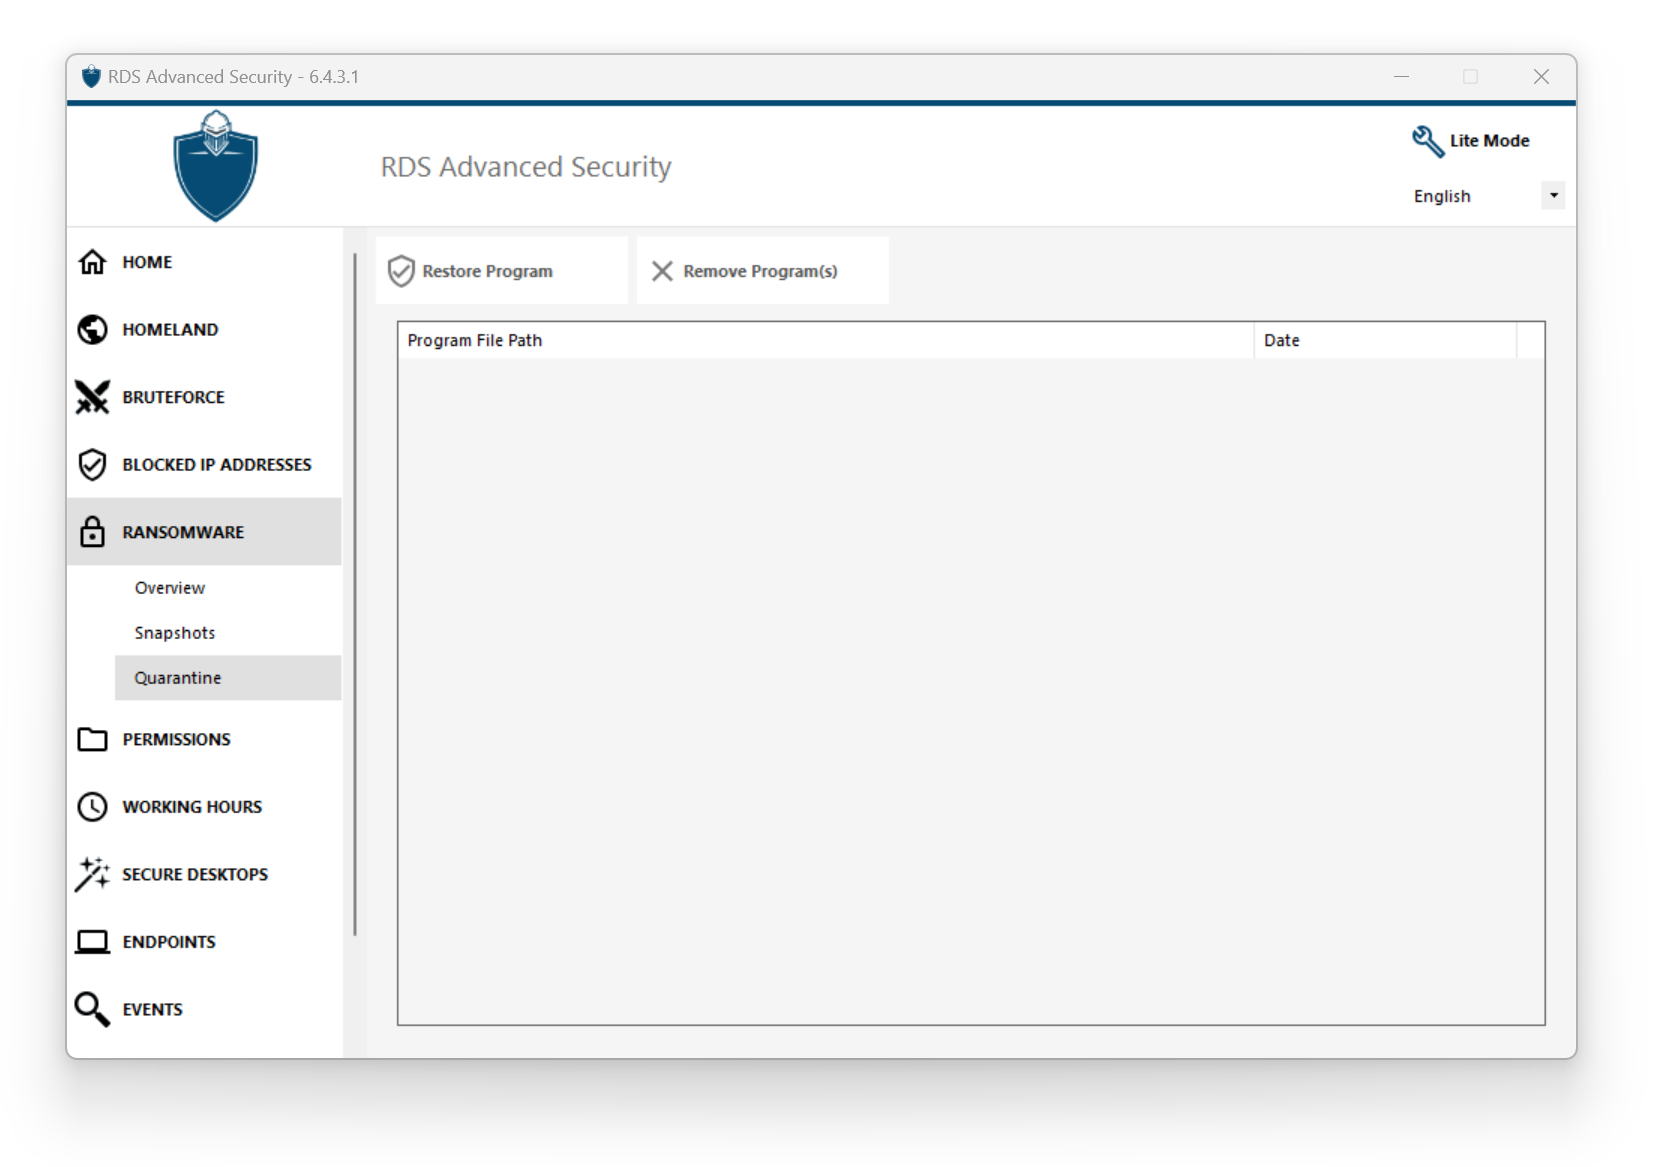Sort by Program File Path column

pyautogui.click(x=826, y=340)
